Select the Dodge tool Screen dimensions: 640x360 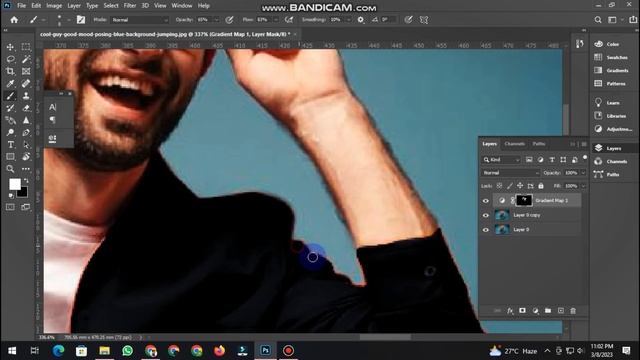[10, 133]
